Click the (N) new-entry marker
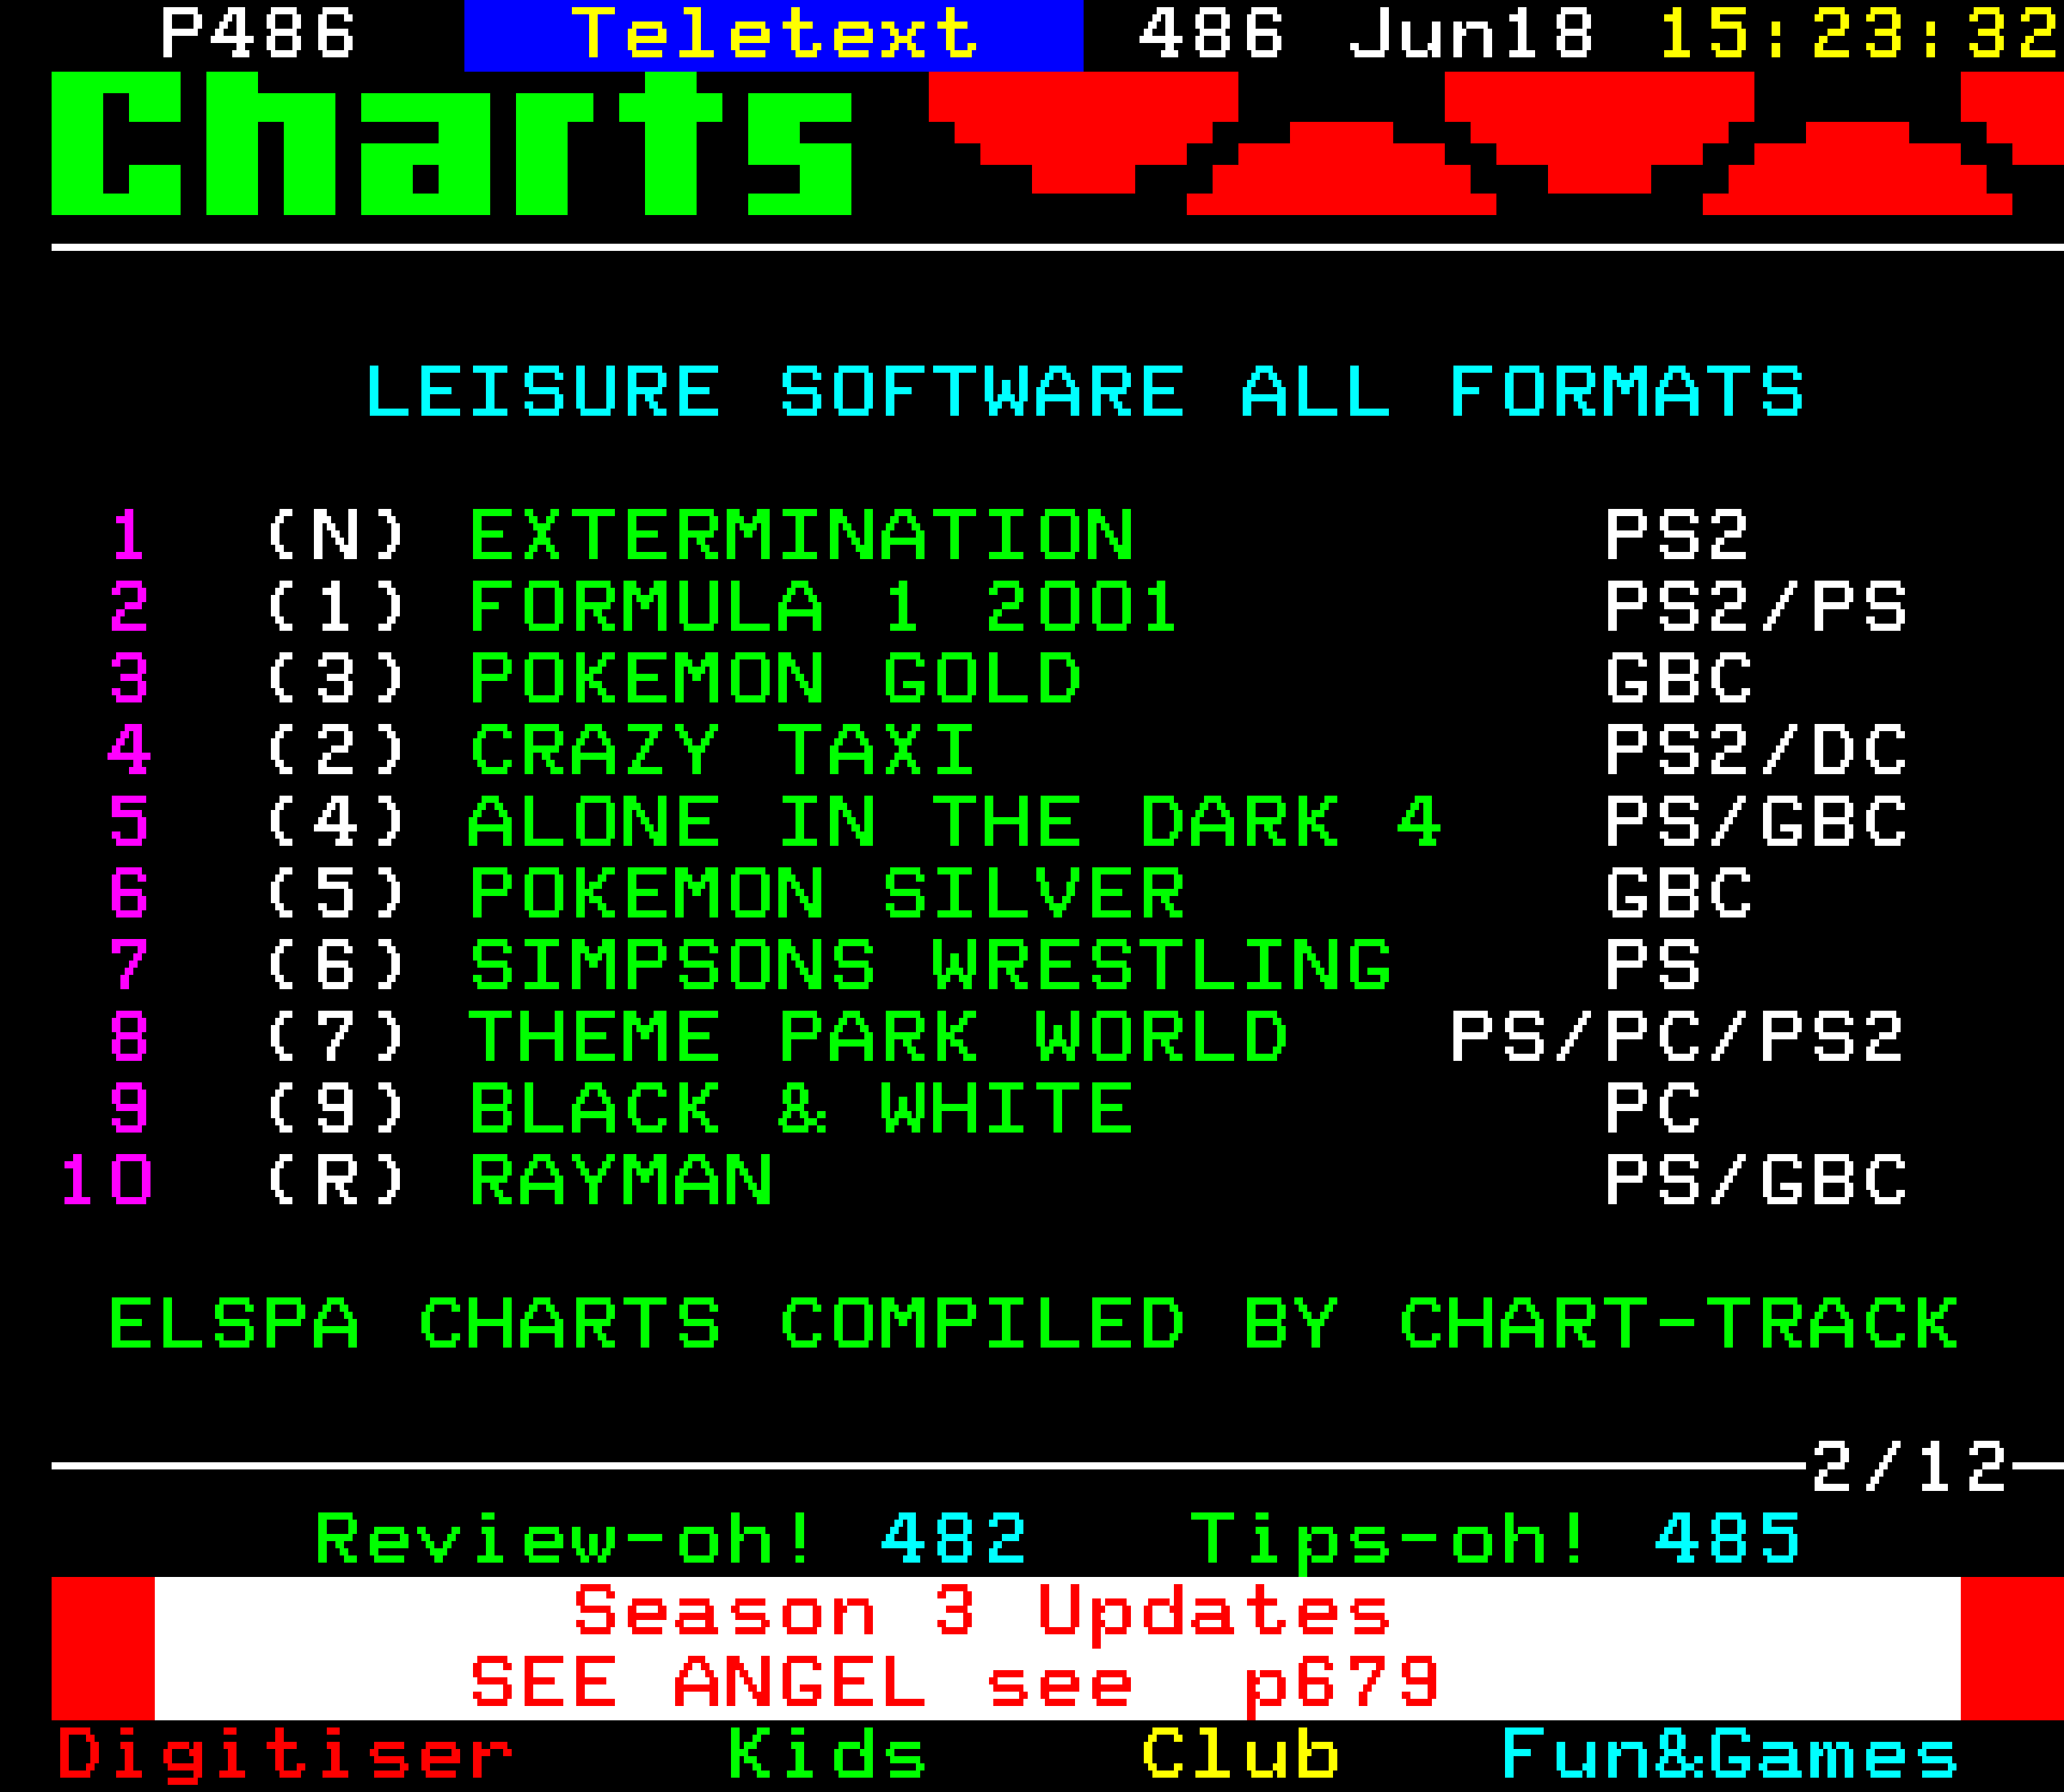The image size is (2064, 1792). tap(335, 534)
